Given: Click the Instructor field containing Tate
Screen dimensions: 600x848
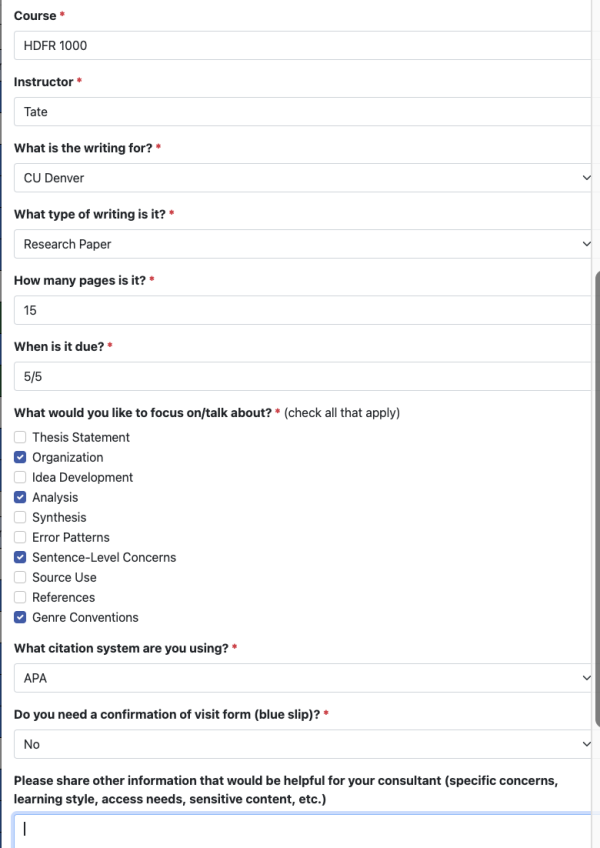Looking at the screenshot, I should pyautogui.click(x=302, y=111).
